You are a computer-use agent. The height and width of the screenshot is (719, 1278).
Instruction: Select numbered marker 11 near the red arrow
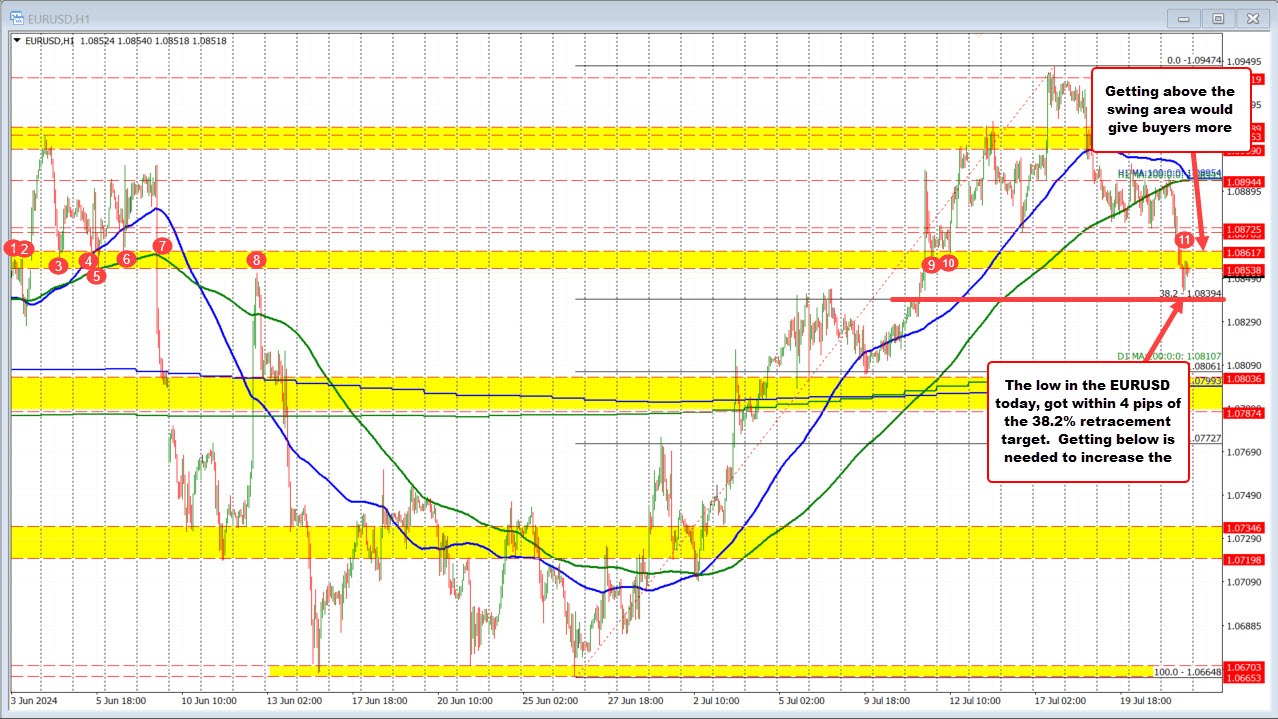pyautogui.click(x=1185, y=240)
